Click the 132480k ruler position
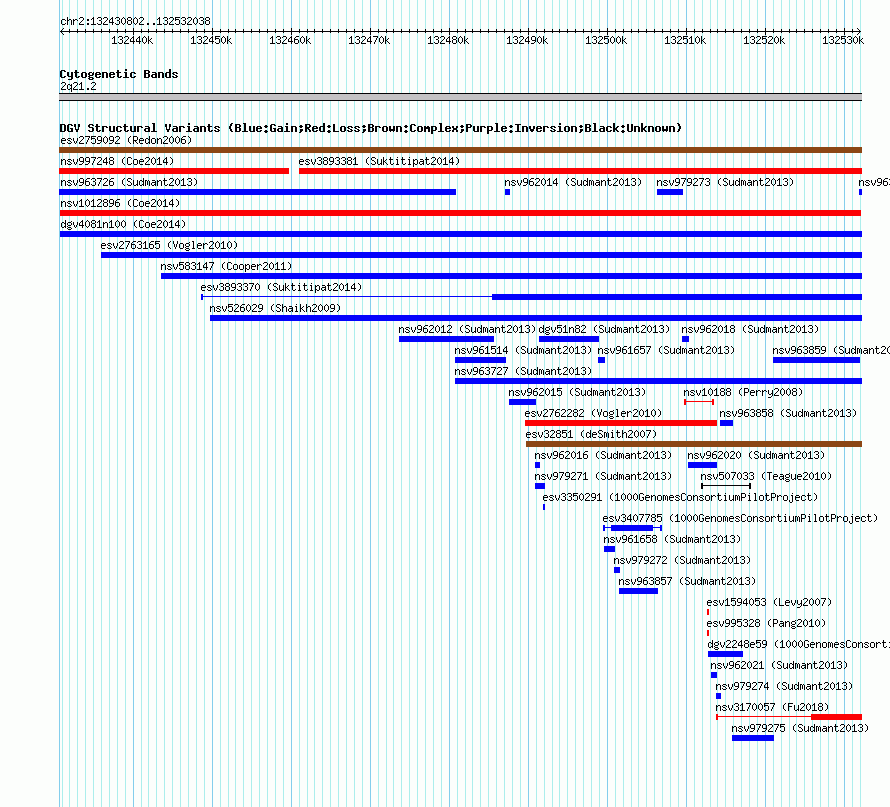 (x=448, y=40)
